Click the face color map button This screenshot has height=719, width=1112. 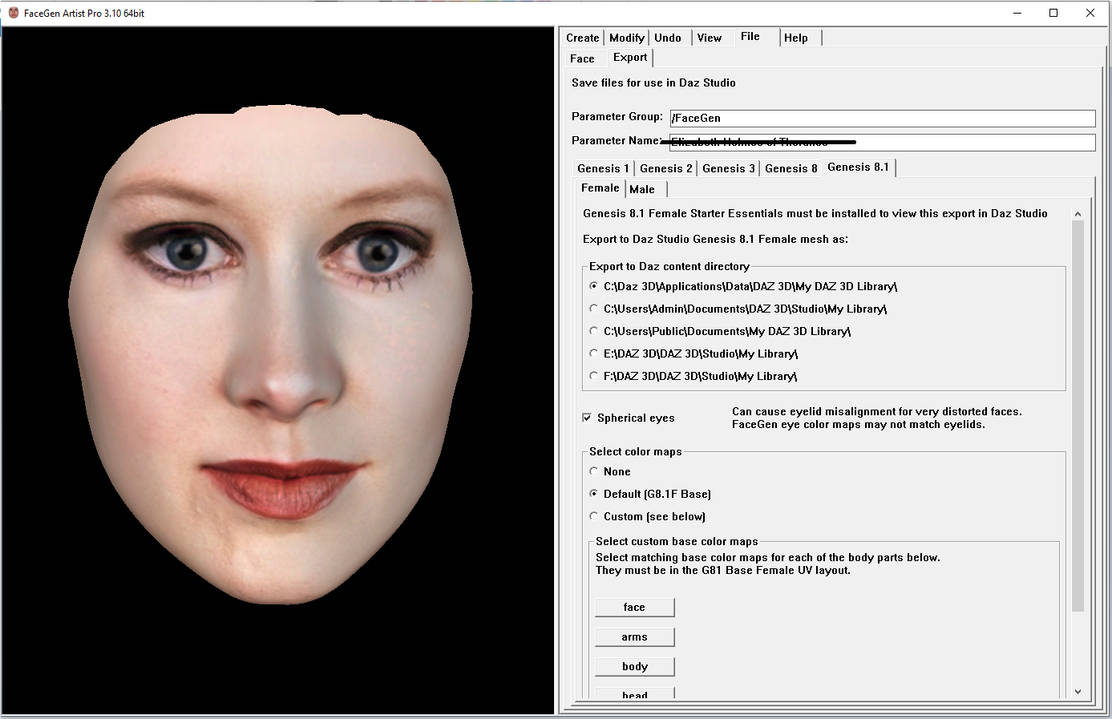pos(634,607)
